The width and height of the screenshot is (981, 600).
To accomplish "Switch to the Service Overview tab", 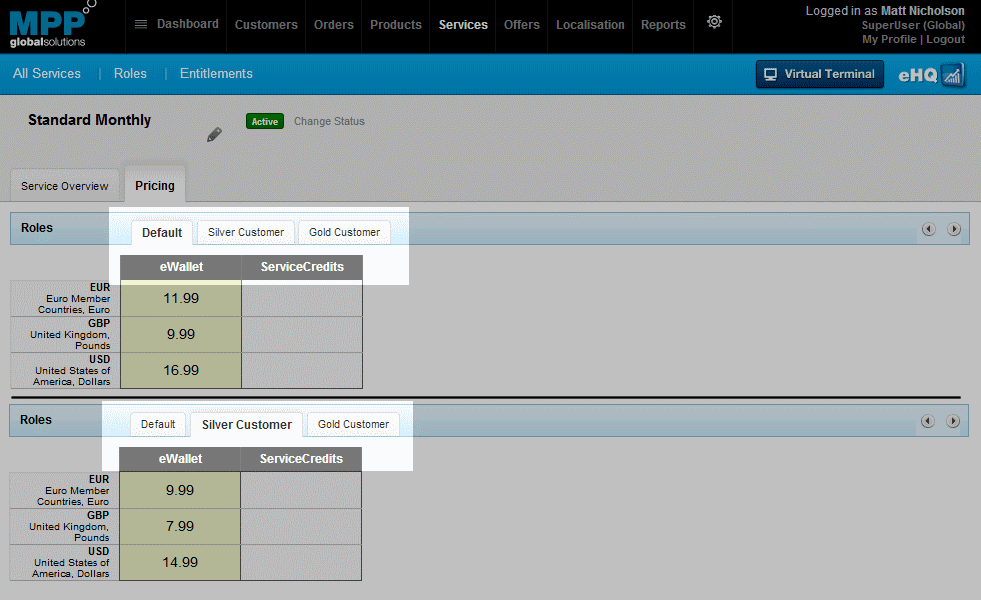I will point(65,186).
